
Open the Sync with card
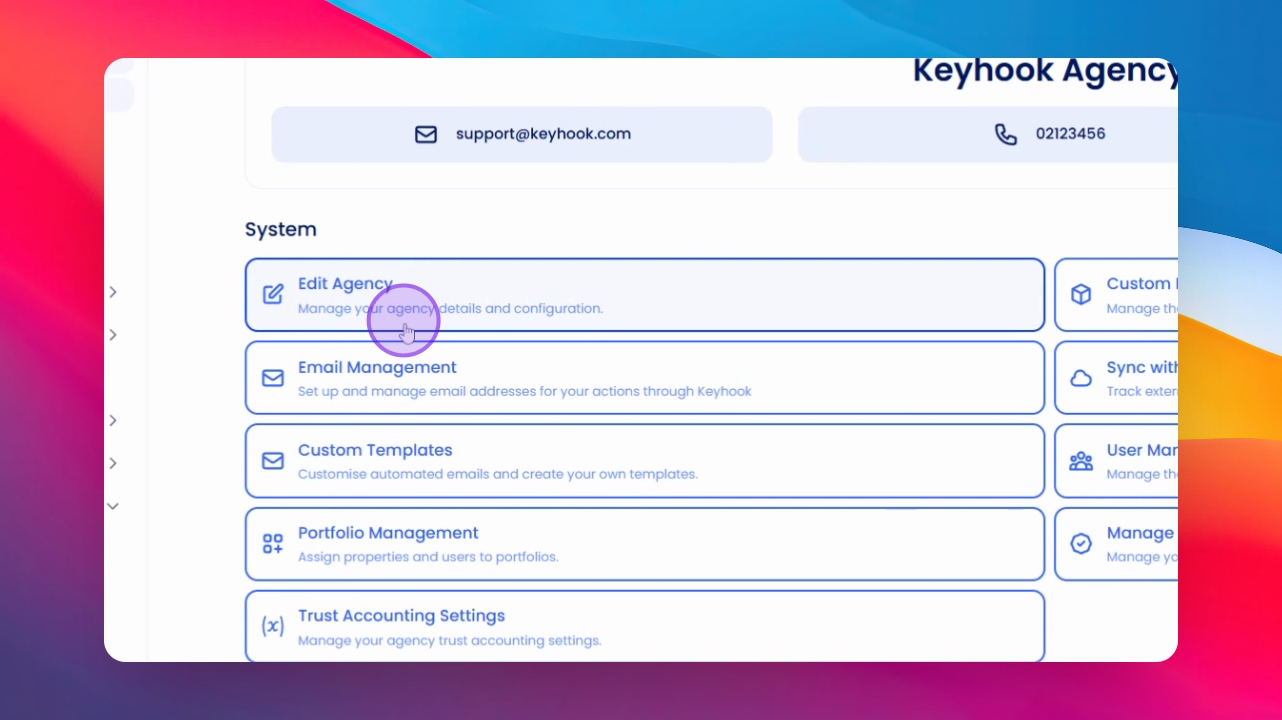click(x=1117, y=378)
